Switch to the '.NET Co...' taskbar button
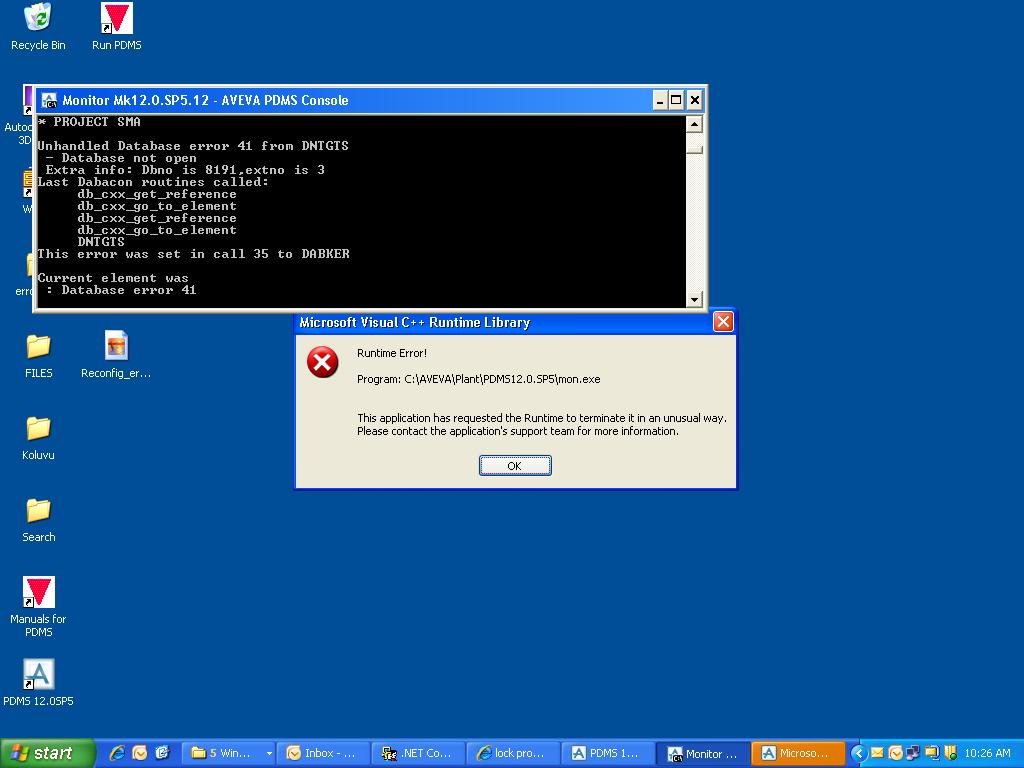The width and height of the screenshot is (1024, 768). pyautogui.click(x=417, y=753)
